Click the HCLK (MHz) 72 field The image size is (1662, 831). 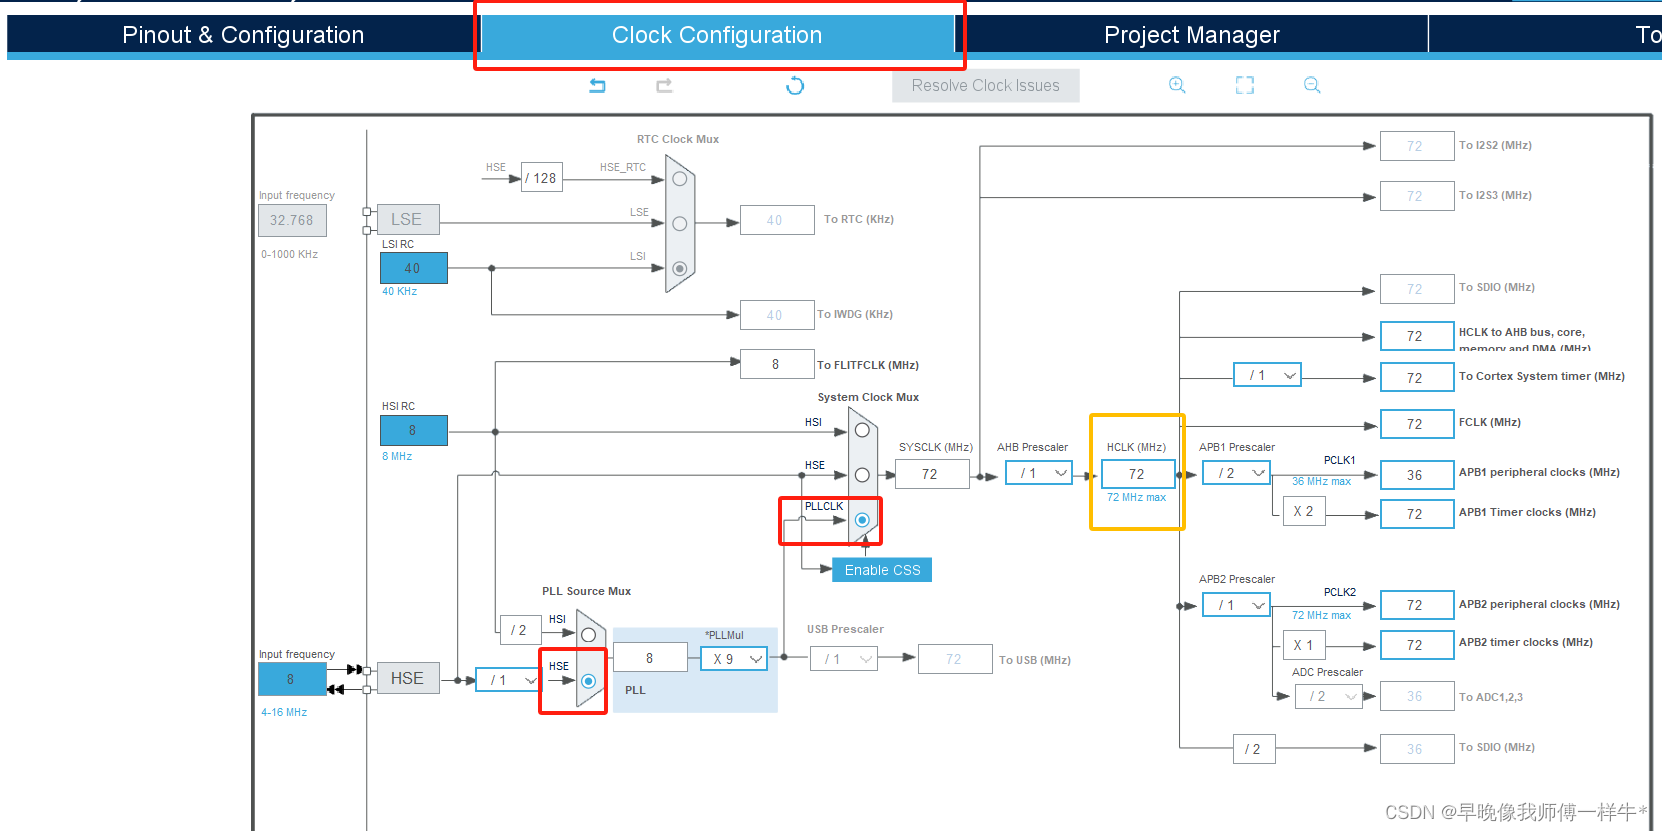[x=1138, y=474]
